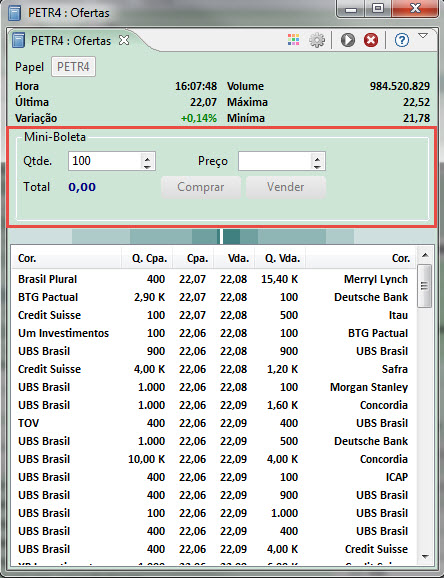Click the Volume value 984.520.829

[400, 86]
